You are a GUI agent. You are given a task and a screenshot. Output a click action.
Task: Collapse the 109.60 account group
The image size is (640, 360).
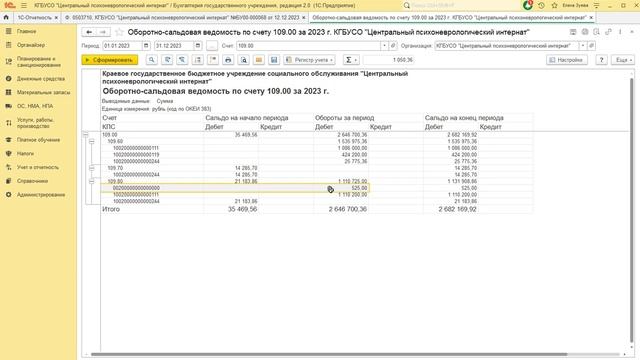point(92,141)
